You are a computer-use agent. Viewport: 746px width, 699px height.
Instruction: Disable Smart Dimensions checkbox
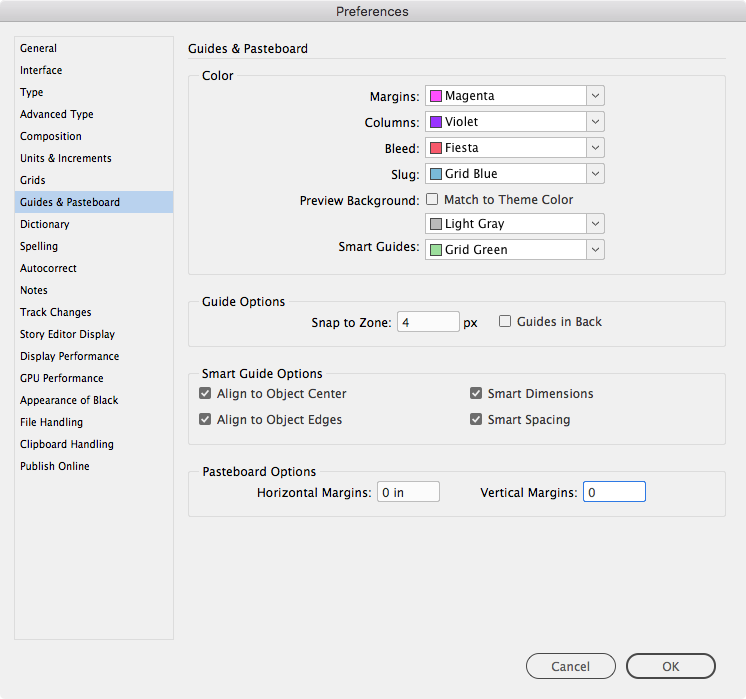[477, 394]
